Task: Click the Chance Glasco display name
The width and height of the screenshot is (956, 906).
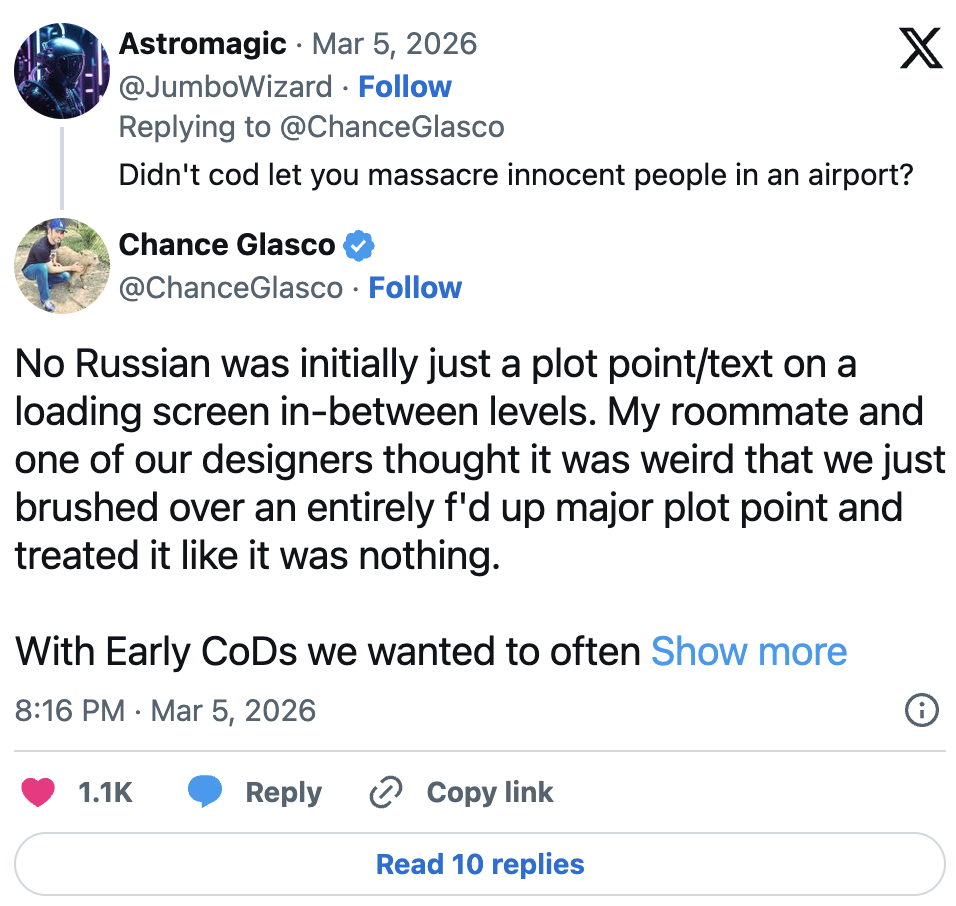Action: [x=227, y=244]
